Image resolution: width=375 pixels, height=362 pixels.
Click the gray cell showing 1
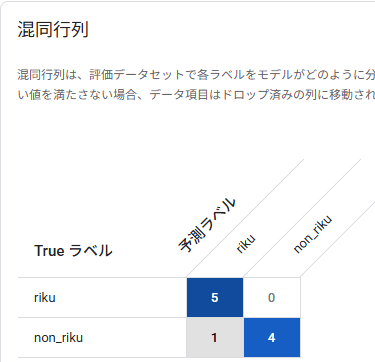click(215, 338)
